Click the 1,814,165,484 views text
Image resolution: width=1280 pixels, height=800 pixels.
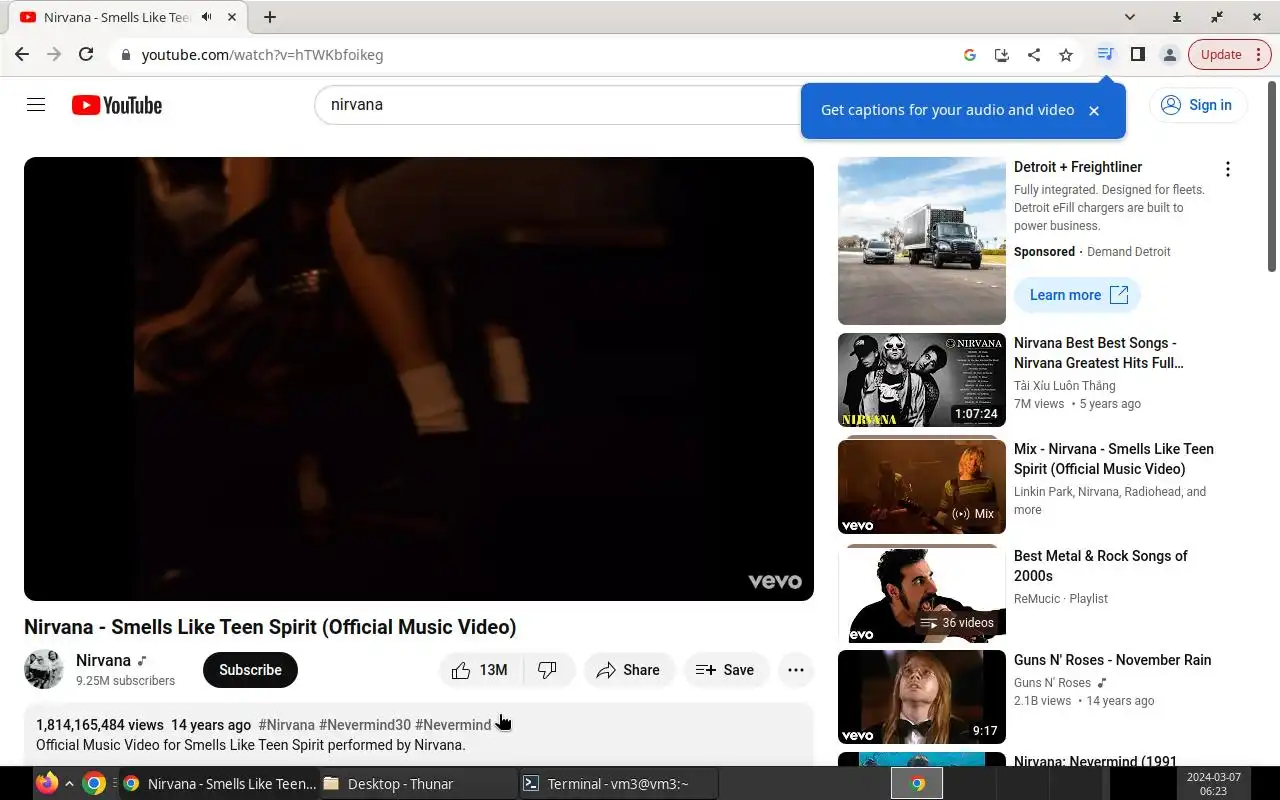(x=100, y=725)
